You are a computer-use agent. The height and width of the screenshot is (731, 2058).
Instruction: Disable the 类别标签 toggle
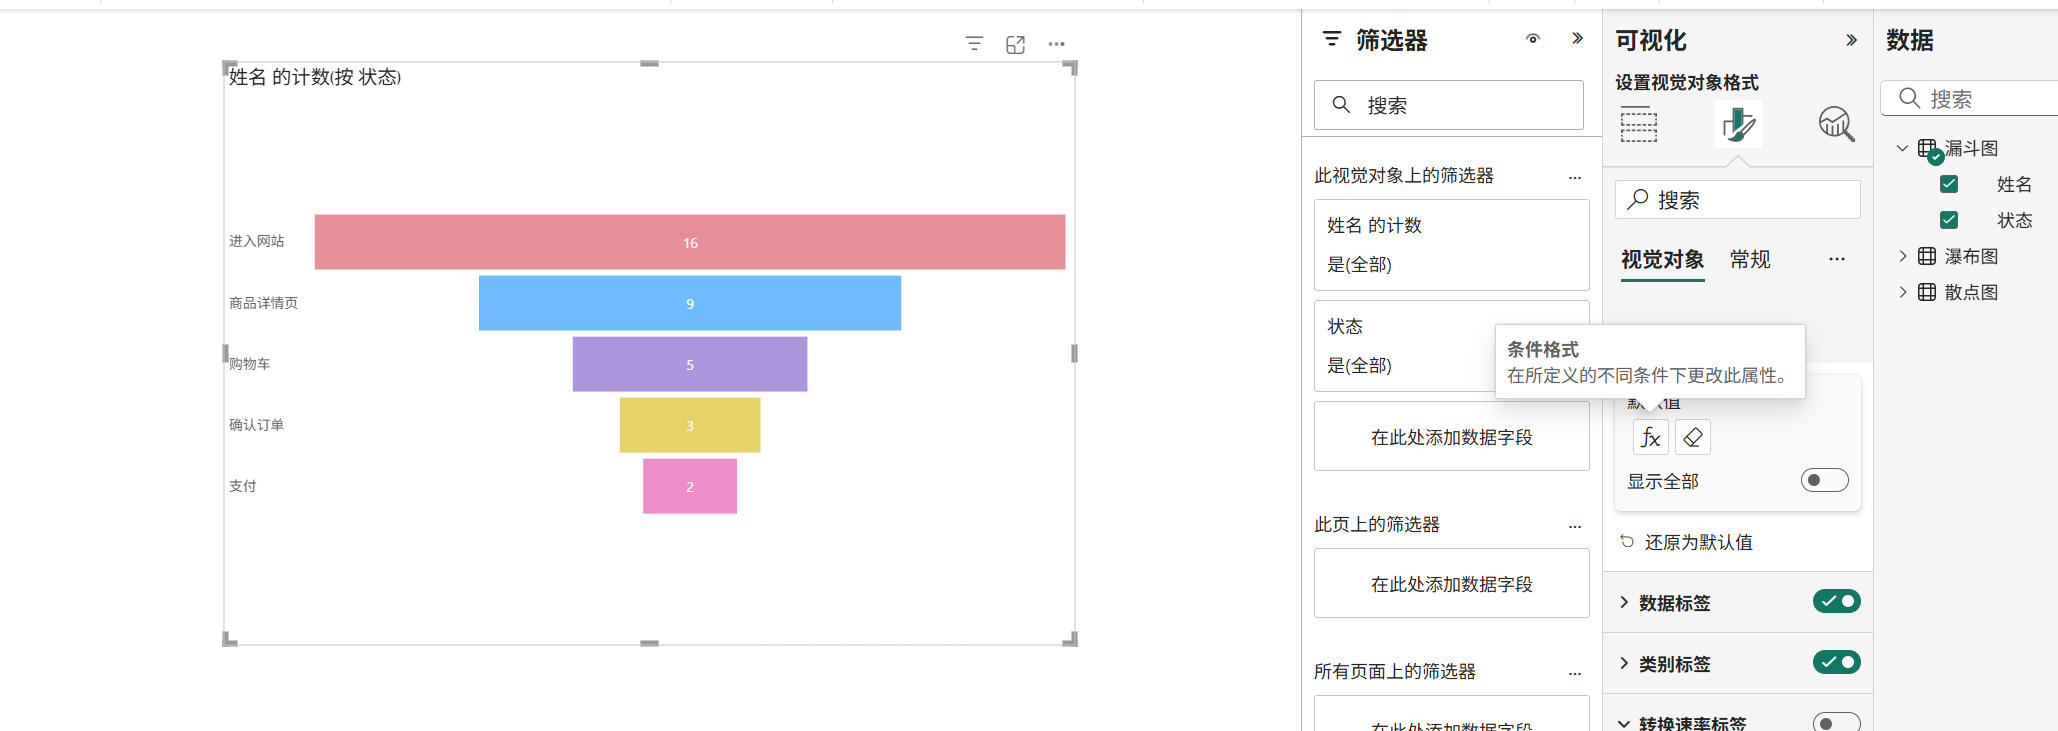[1836, 662]
